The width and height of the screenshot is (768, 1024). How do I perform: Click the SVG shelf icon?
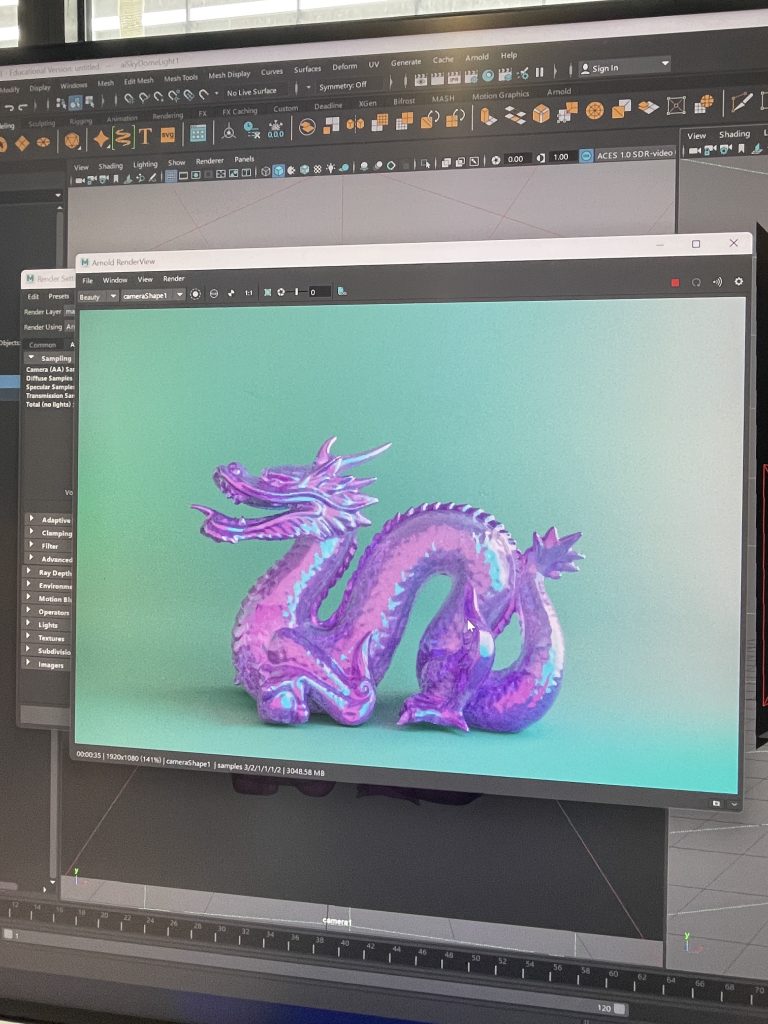(x=168, y=135)
